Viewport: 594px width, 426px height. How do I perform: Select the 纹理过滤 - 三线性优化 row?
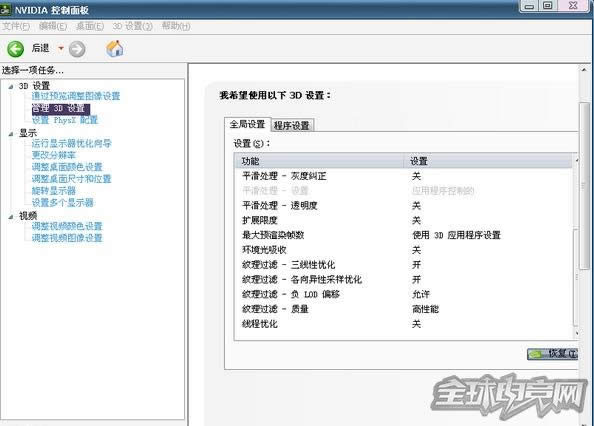tap(403, 265)
